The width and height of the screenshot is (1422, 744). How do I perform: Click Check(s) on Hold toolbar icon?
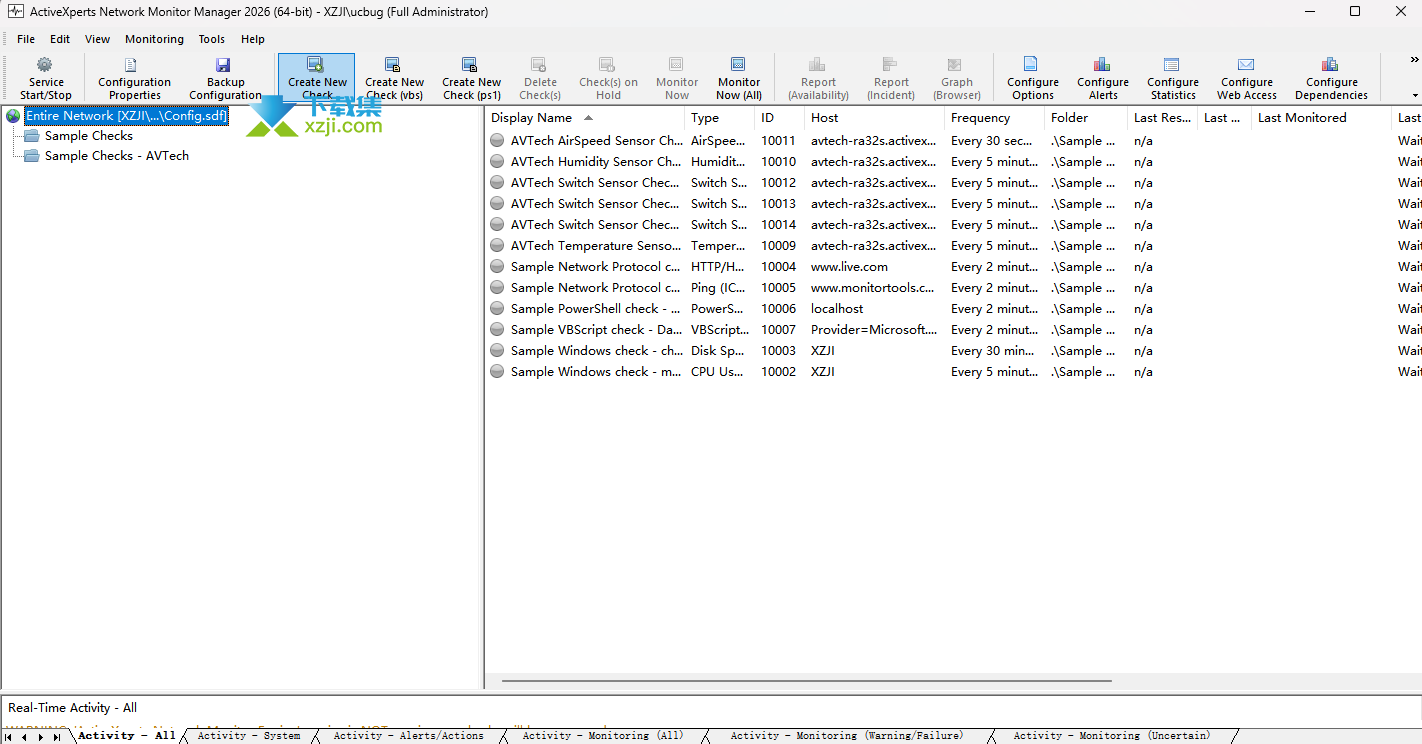608,65
